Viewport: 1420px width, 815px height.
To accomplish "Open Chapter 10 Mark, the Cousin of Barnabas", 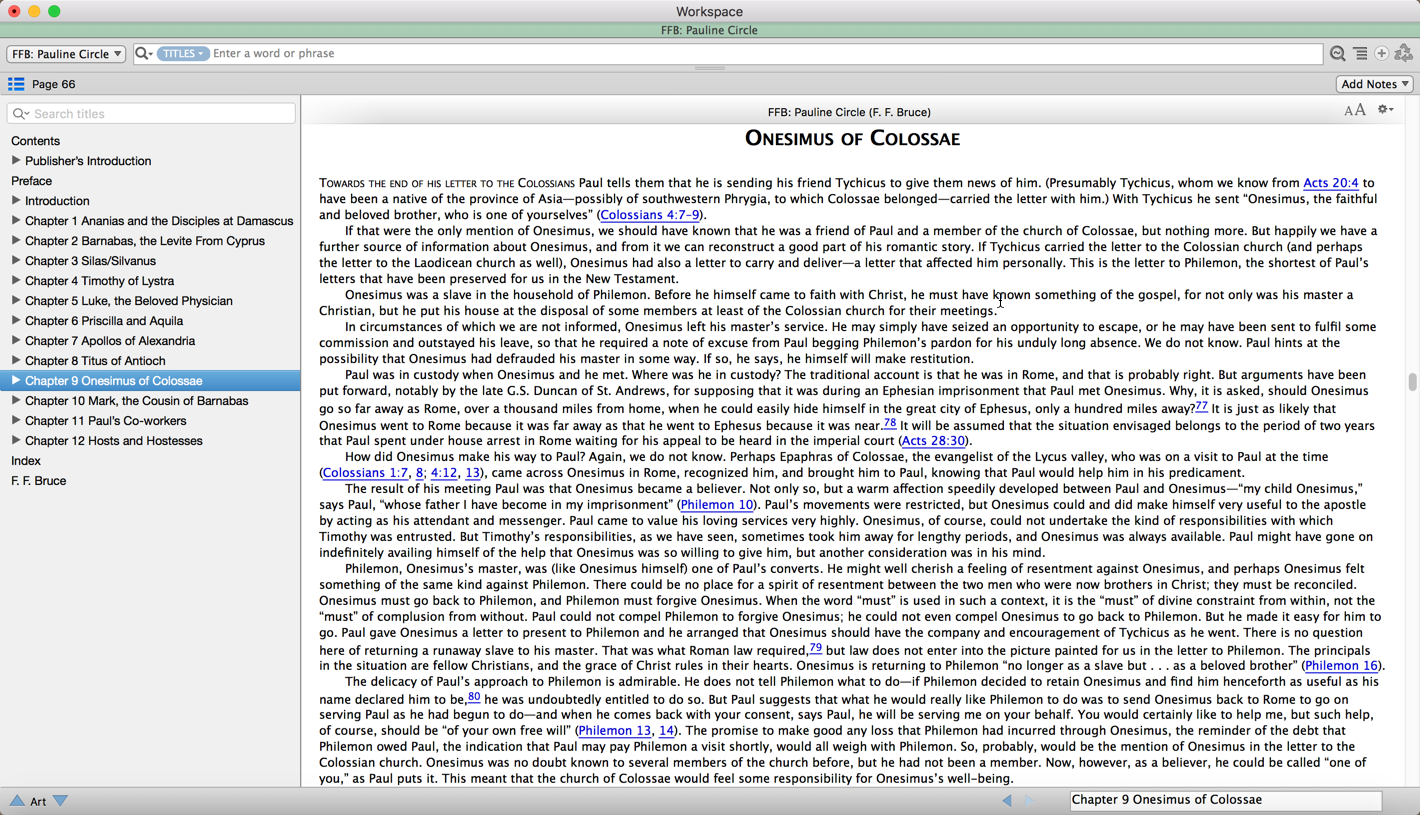I will coord(137,401).
